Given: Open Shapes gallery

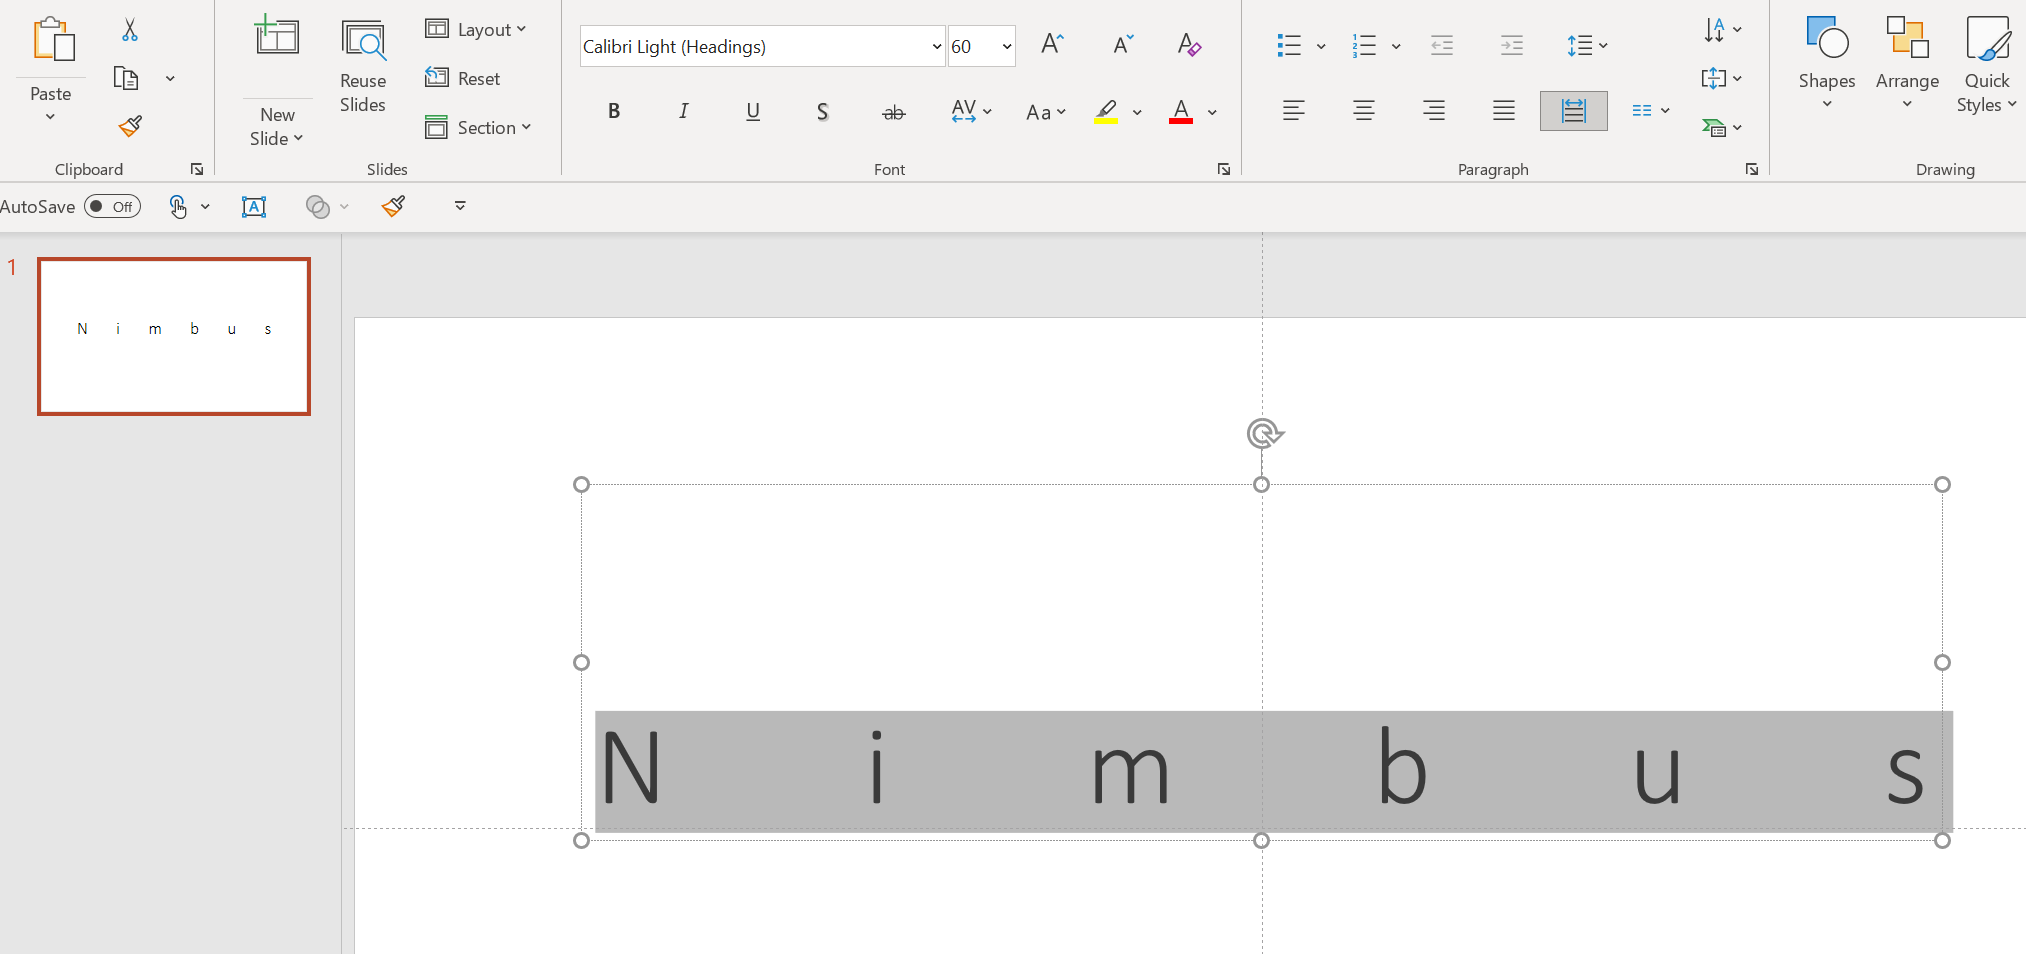Looking at the screenshot, I should (1826, 64).
